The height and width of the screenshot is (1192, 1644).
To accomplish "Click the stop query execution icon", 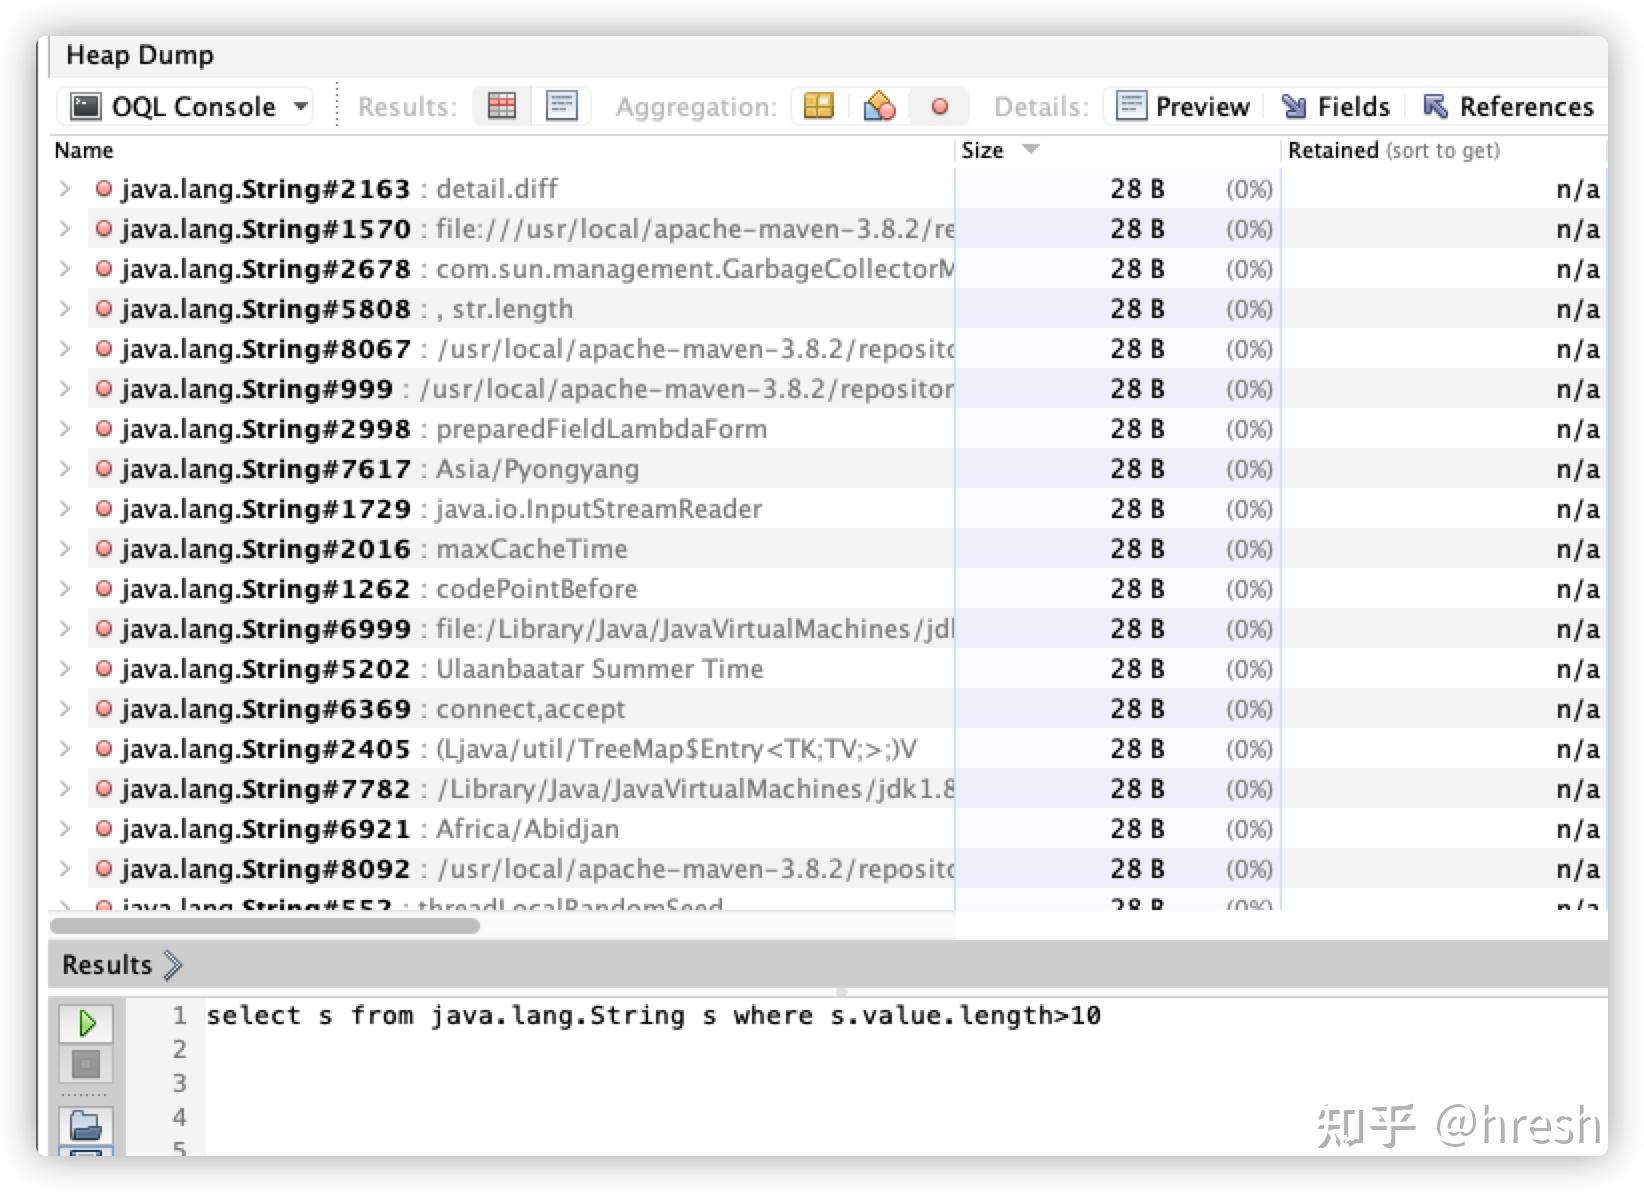I will (x=87, y=1065).
